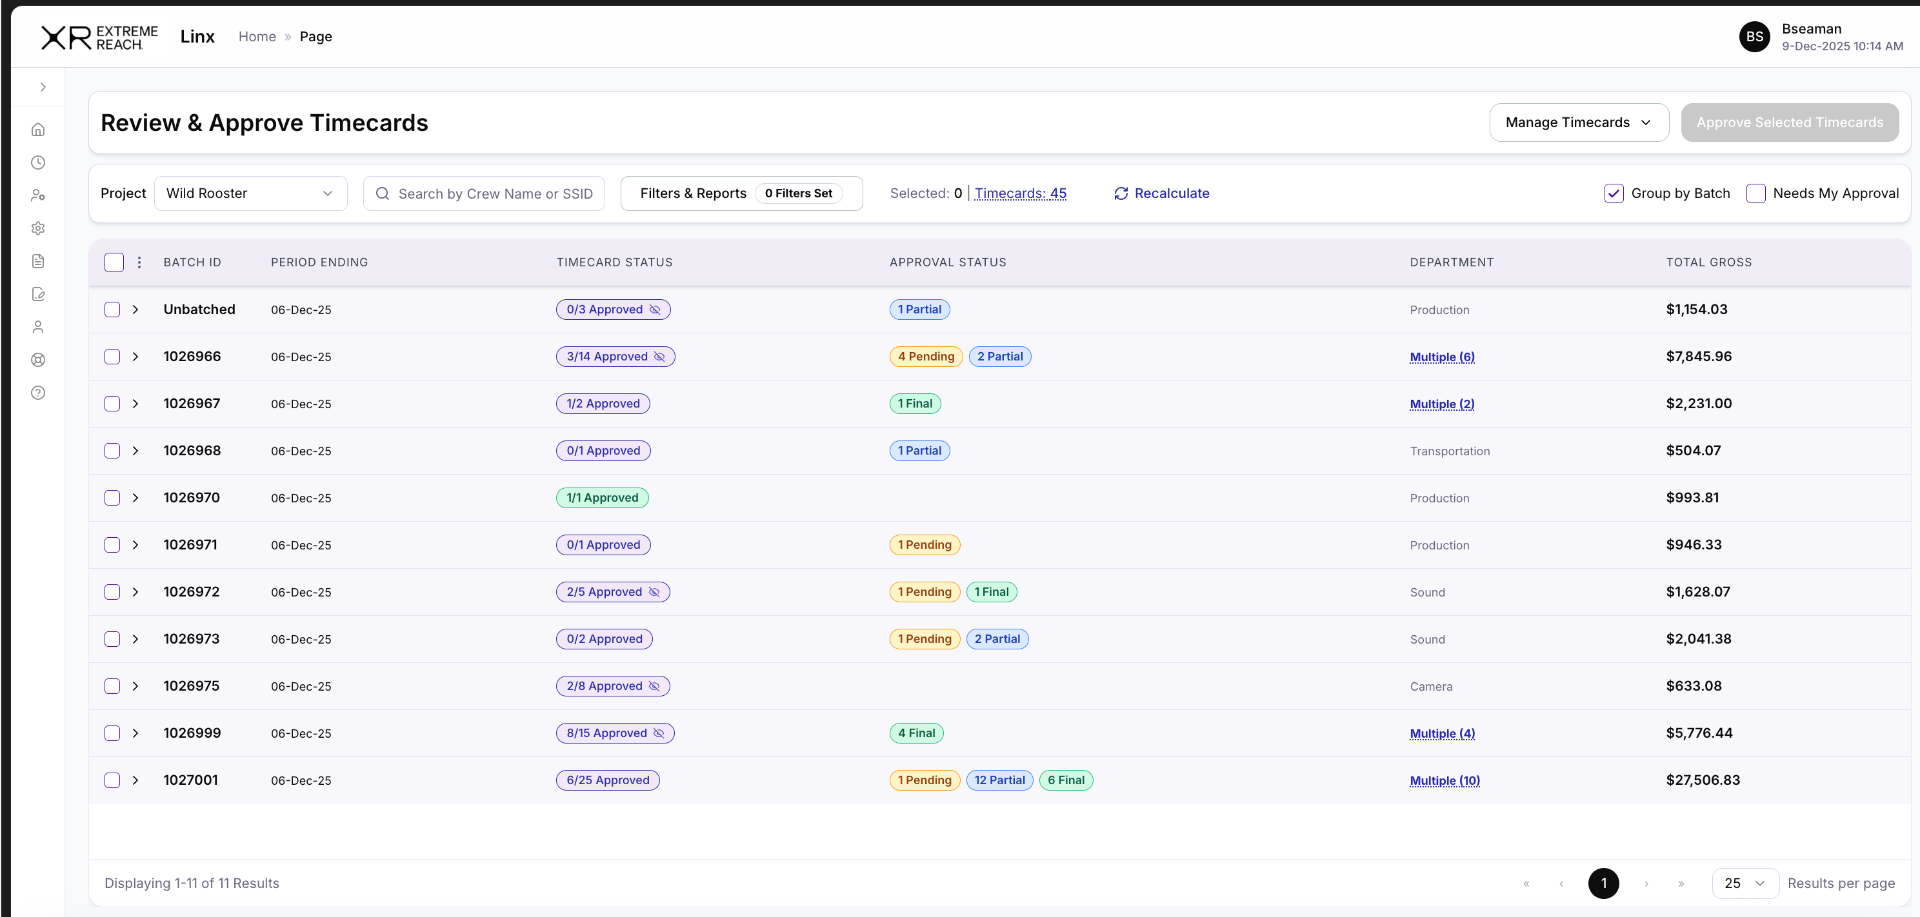Sort by Period Ending column header

click(319, 262)
